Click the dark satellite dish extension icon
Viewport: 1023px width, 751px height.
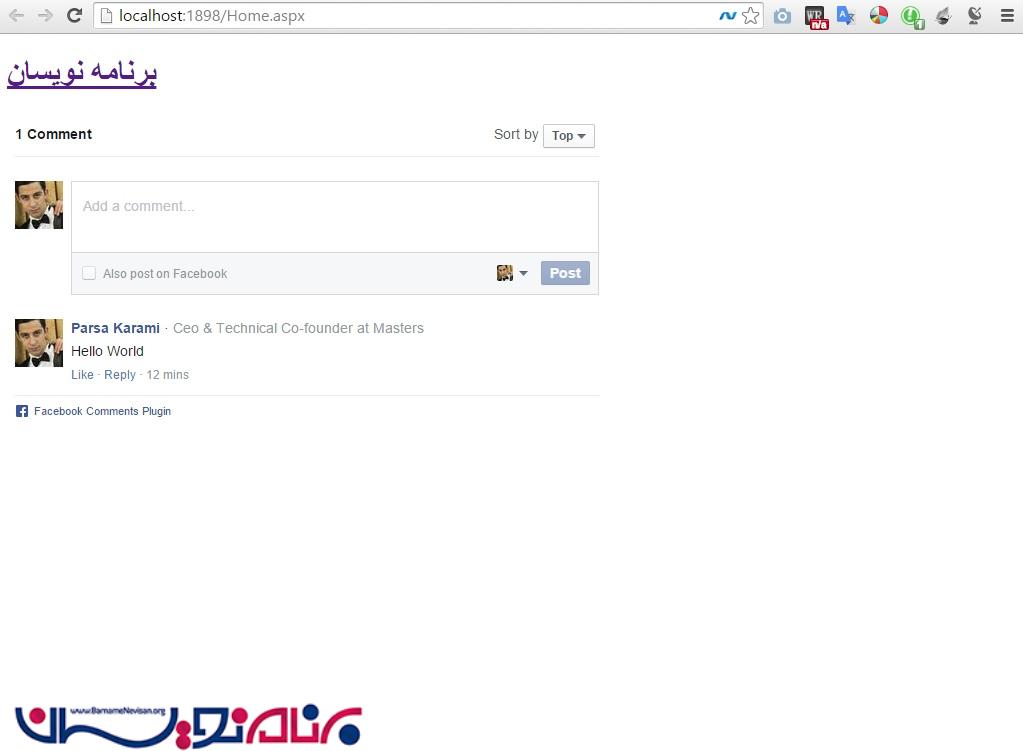(975, 16)
